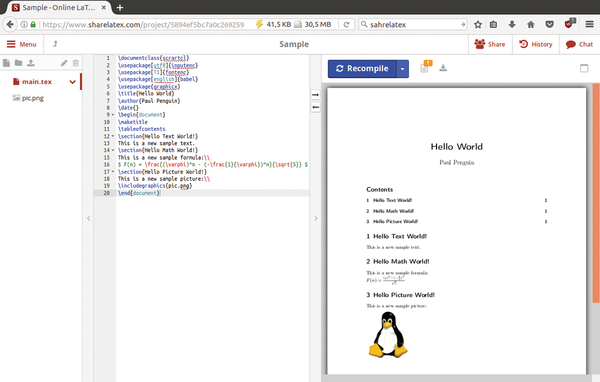Click the PDF preview vertical scrollbar
Viewport: 600px width, 382px height.
pyautogui.click(x=596, y=193)
